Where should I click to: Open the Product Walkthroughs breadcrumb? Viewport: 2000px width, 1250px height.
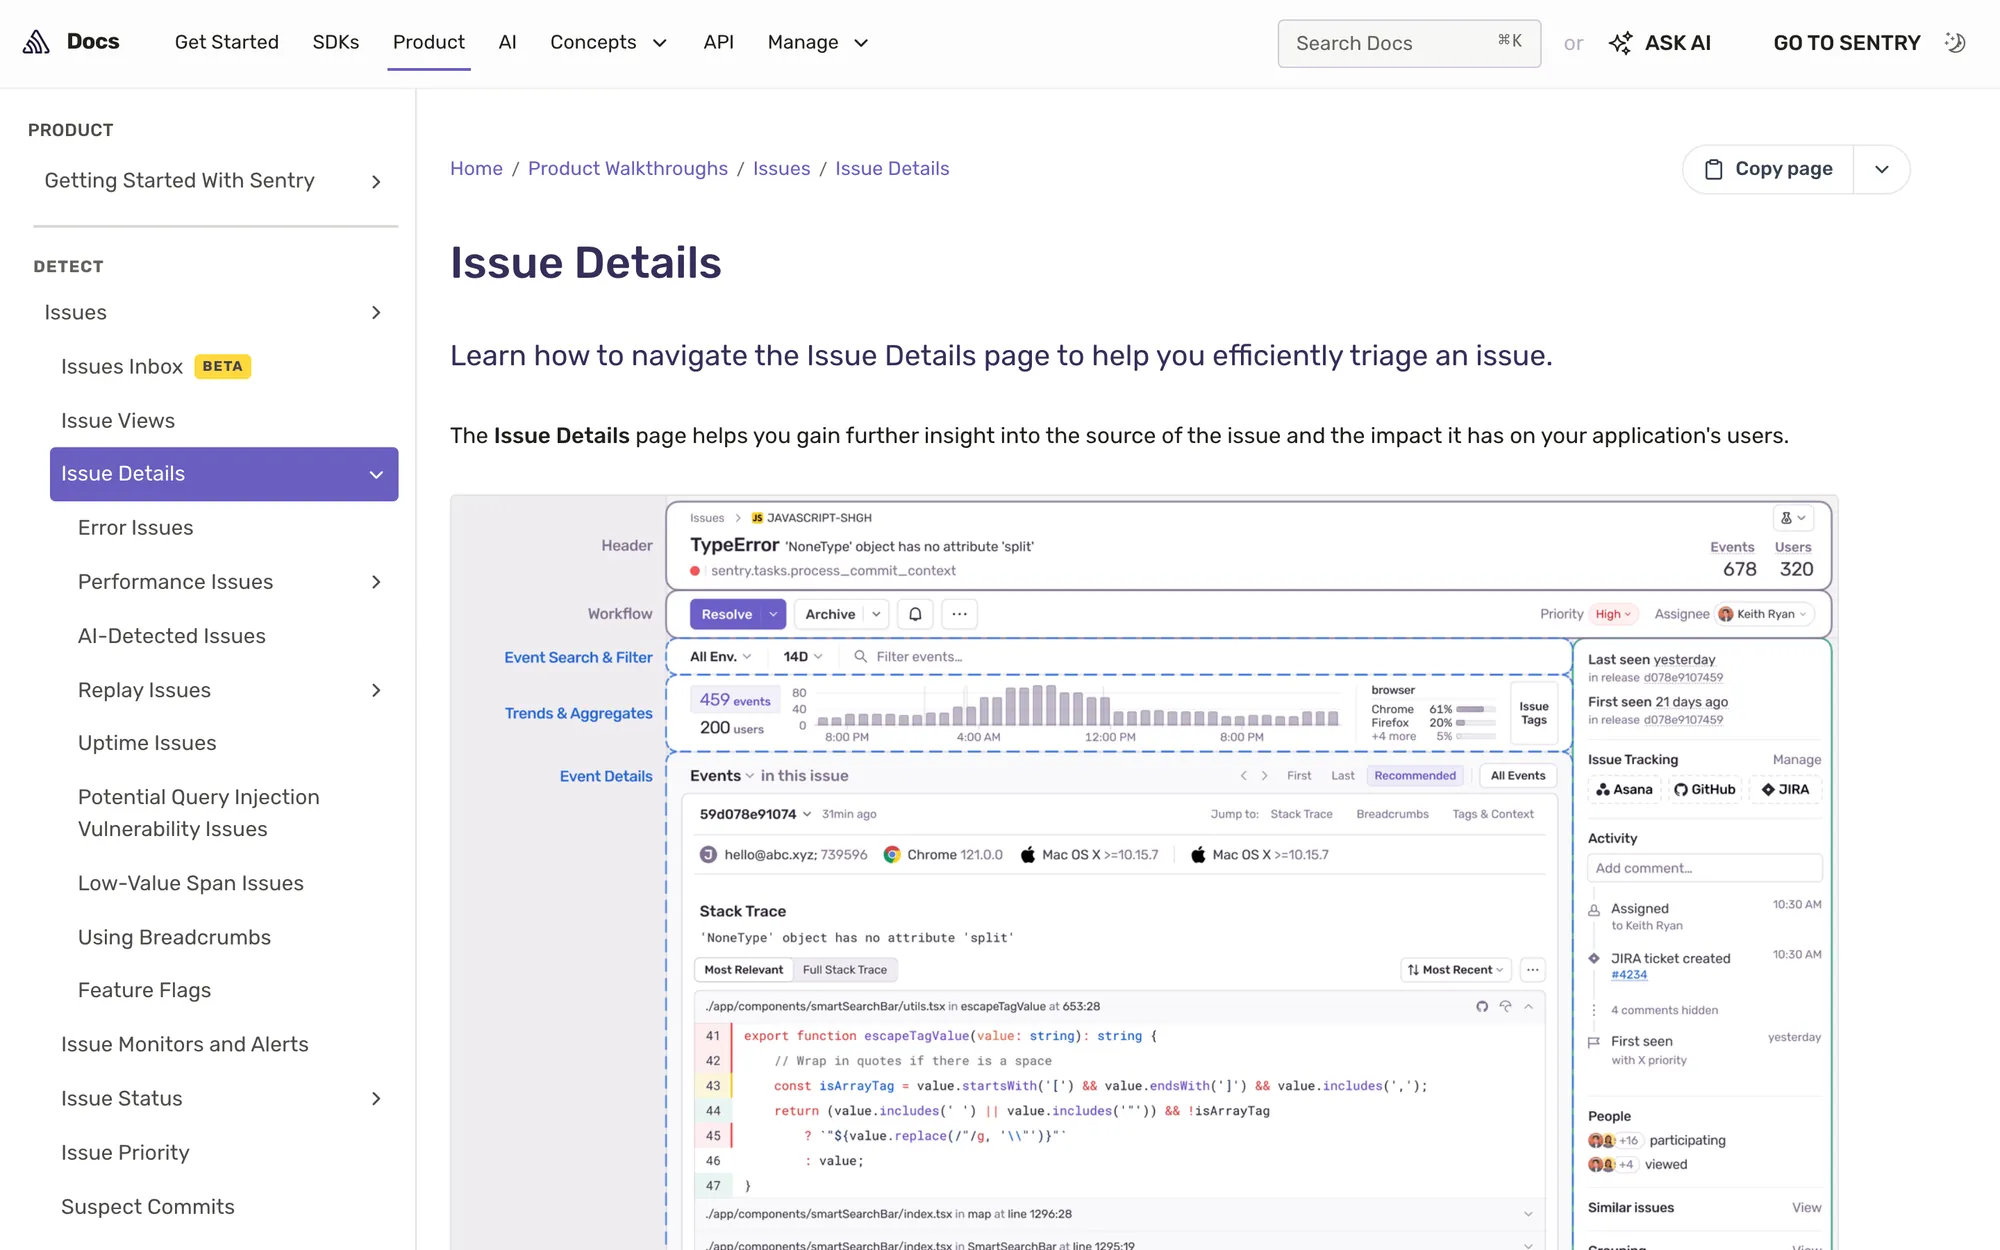coord(628,168)
